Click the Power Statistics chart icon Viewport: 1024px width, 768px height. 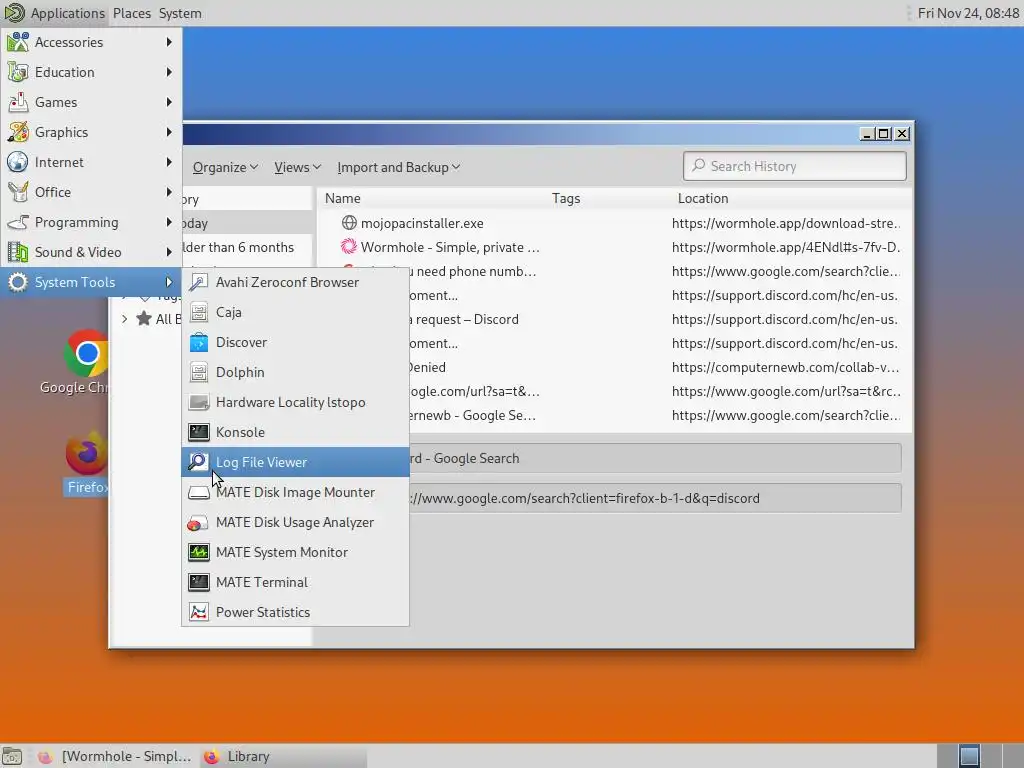[199, 613]
